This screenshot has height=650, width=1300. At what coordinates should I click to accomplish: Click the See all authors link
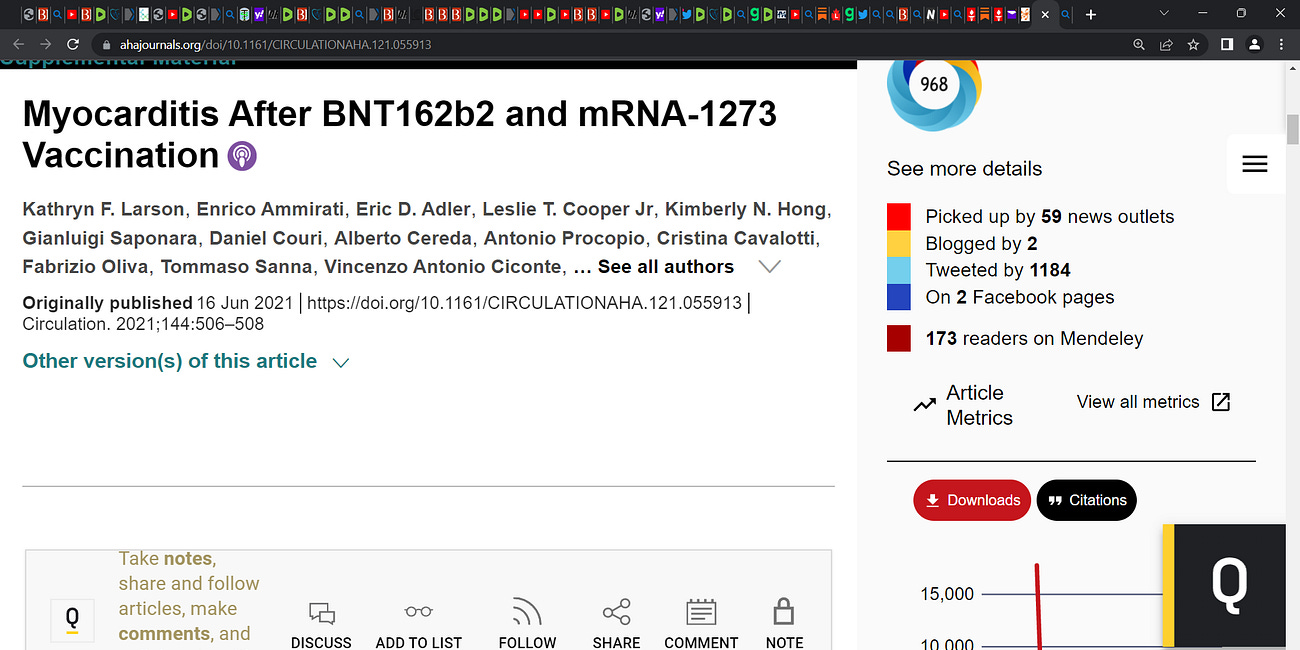666,267
